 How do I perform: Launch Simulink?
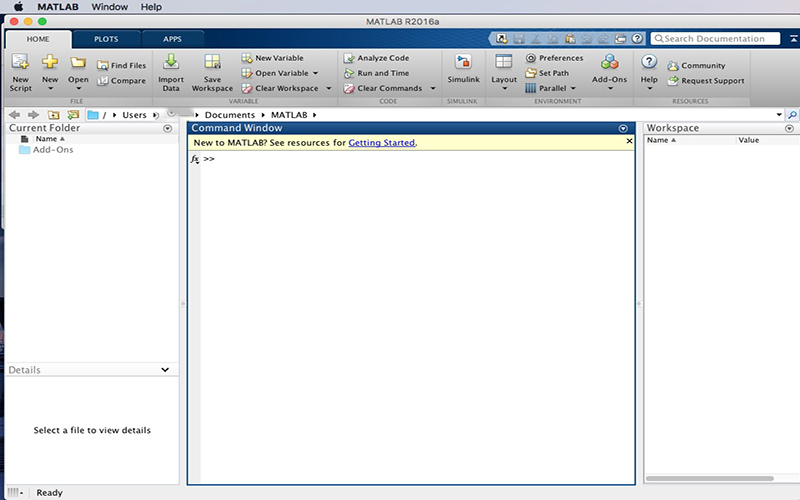tap(463, 69)
